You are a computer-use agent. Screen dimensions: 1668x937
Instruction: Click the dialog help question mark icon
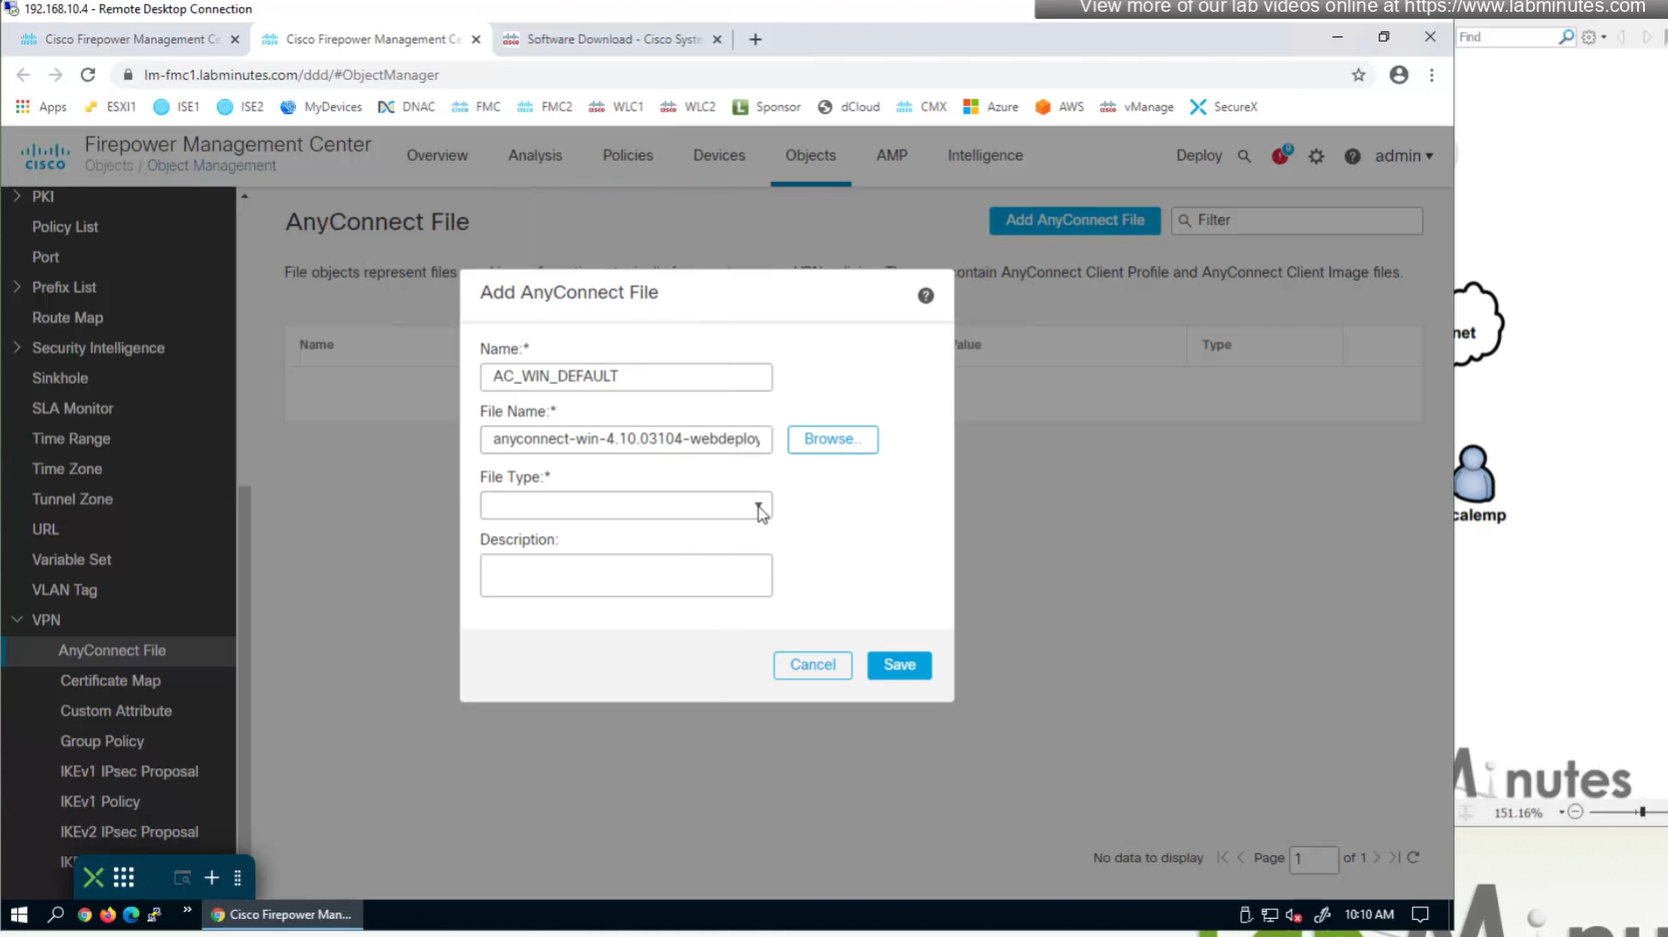point(925,295)
